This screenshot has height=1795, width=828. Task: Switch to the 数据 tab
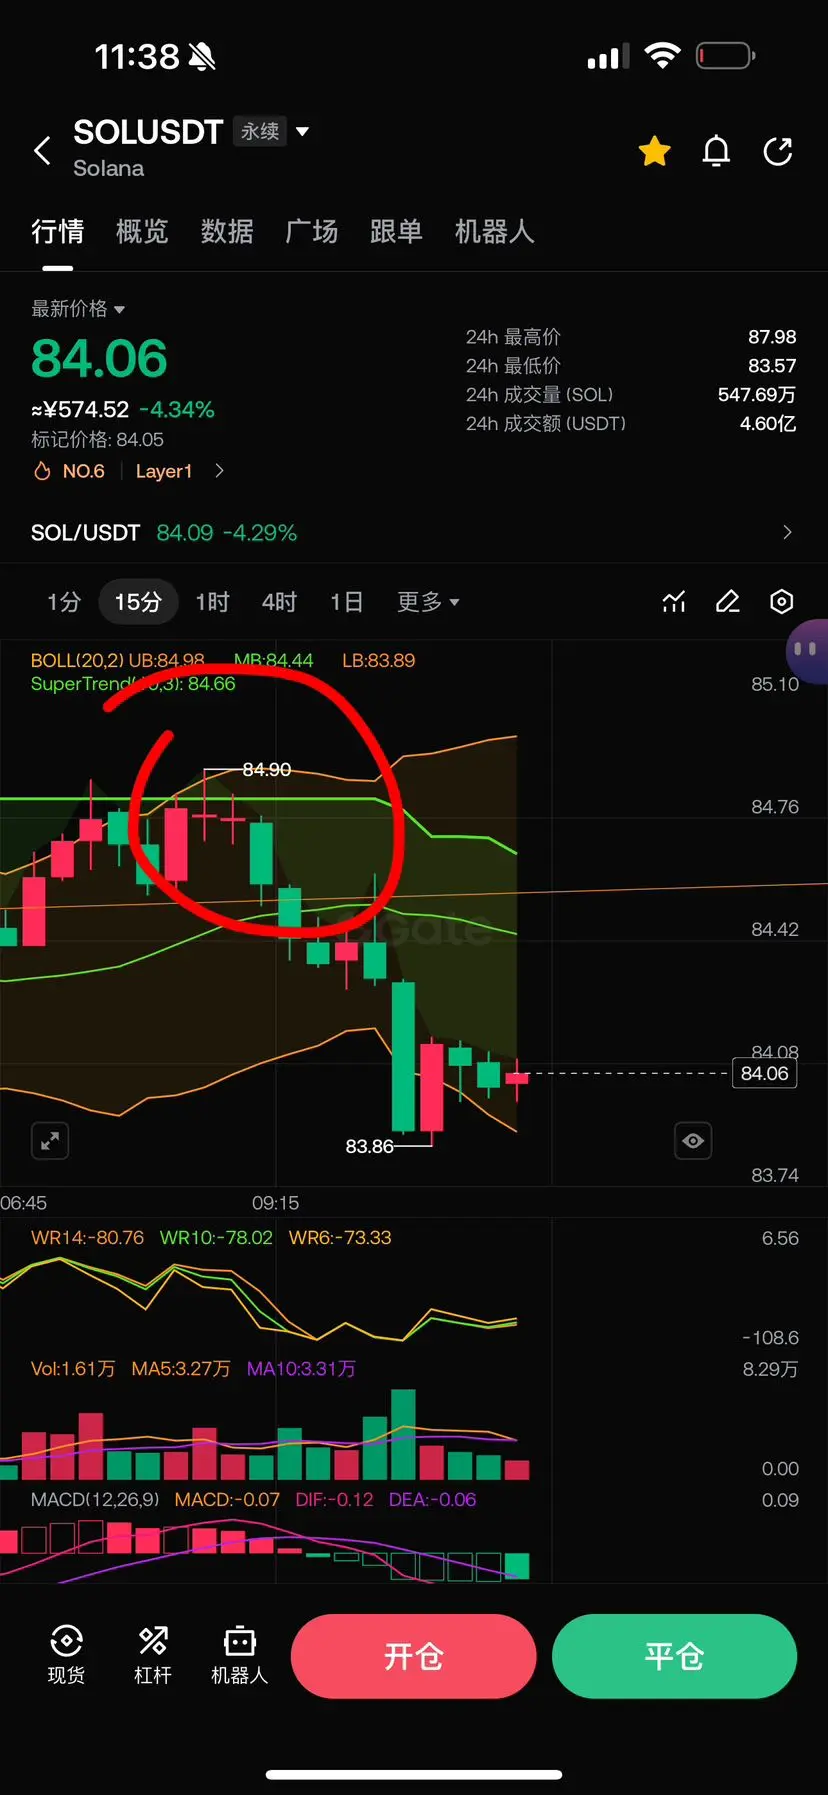point(227,232)
